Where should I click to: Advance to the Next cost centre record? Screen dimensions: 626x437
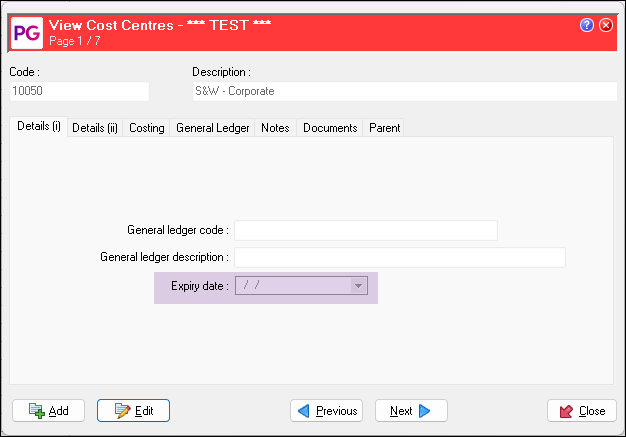(x=410, y=411)
